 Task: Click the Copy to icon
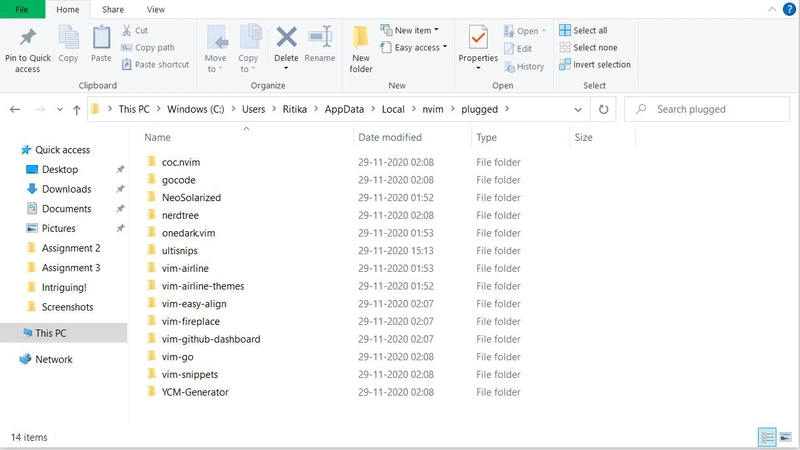pos(249,37)
